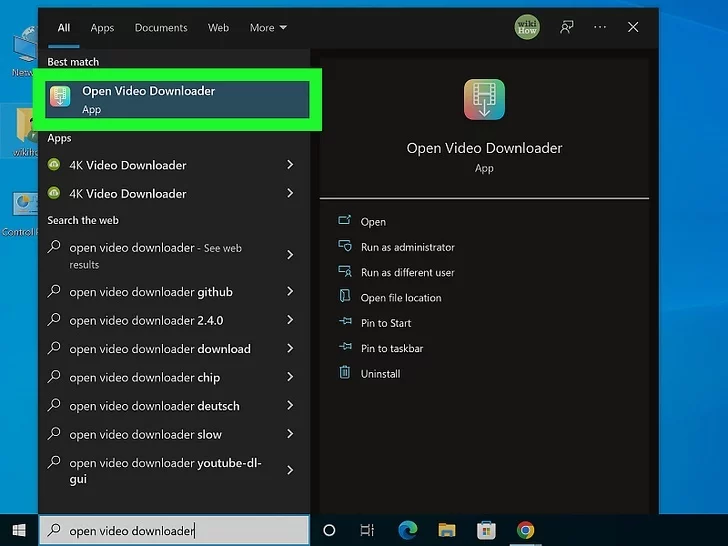Launch Microsoft Edge from the taskbar

pyautogui.click(x=408, y=530)
